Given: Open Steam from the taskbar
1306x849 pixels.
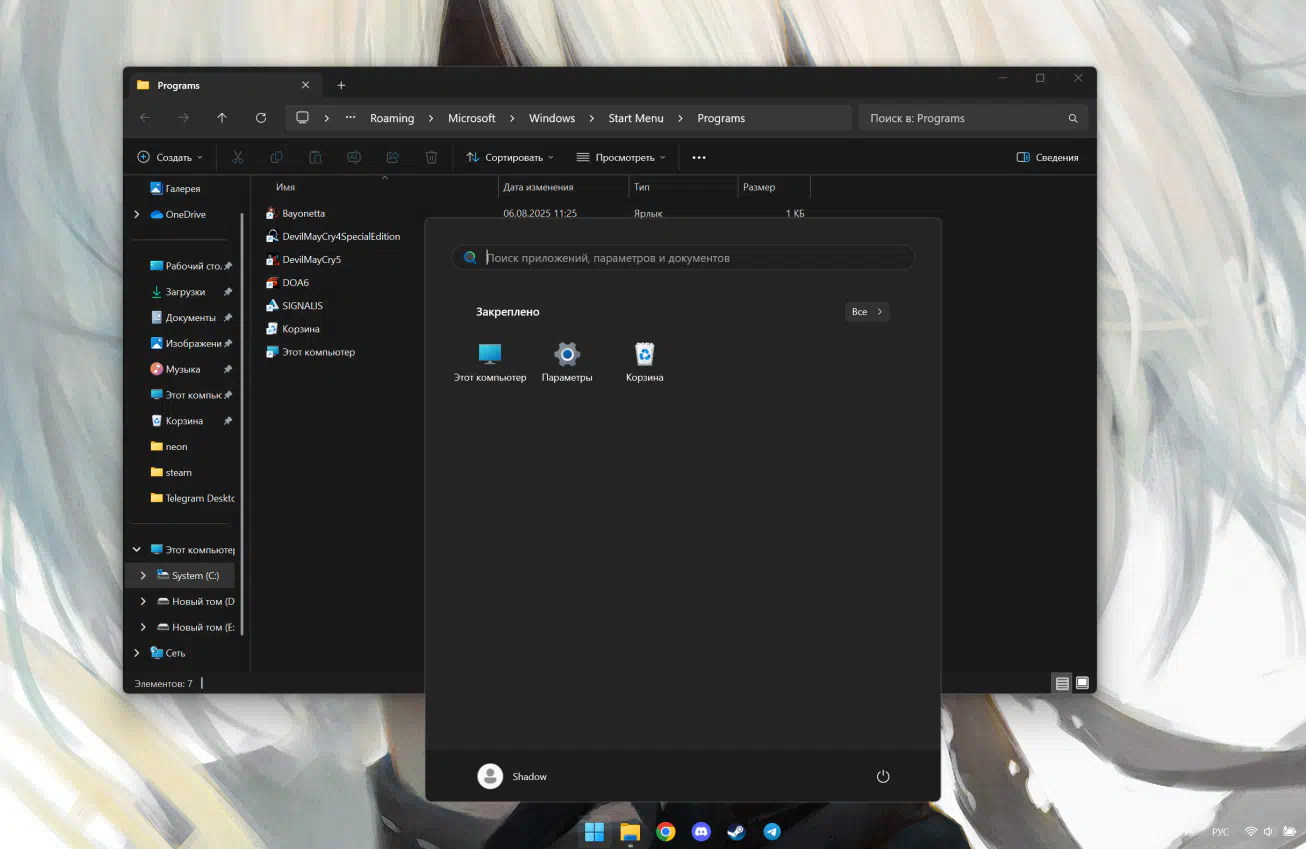Looking at the screenshot, I should coord(736,831).
